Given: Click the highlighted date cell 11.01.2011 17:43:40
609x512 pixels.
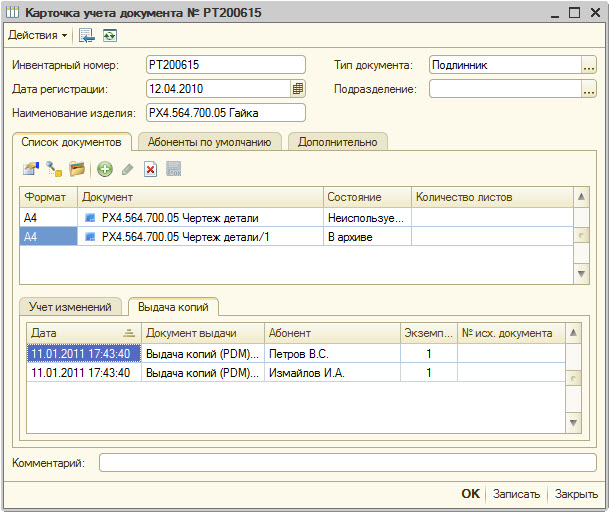Looking at the screenshot, I should 84,354.
